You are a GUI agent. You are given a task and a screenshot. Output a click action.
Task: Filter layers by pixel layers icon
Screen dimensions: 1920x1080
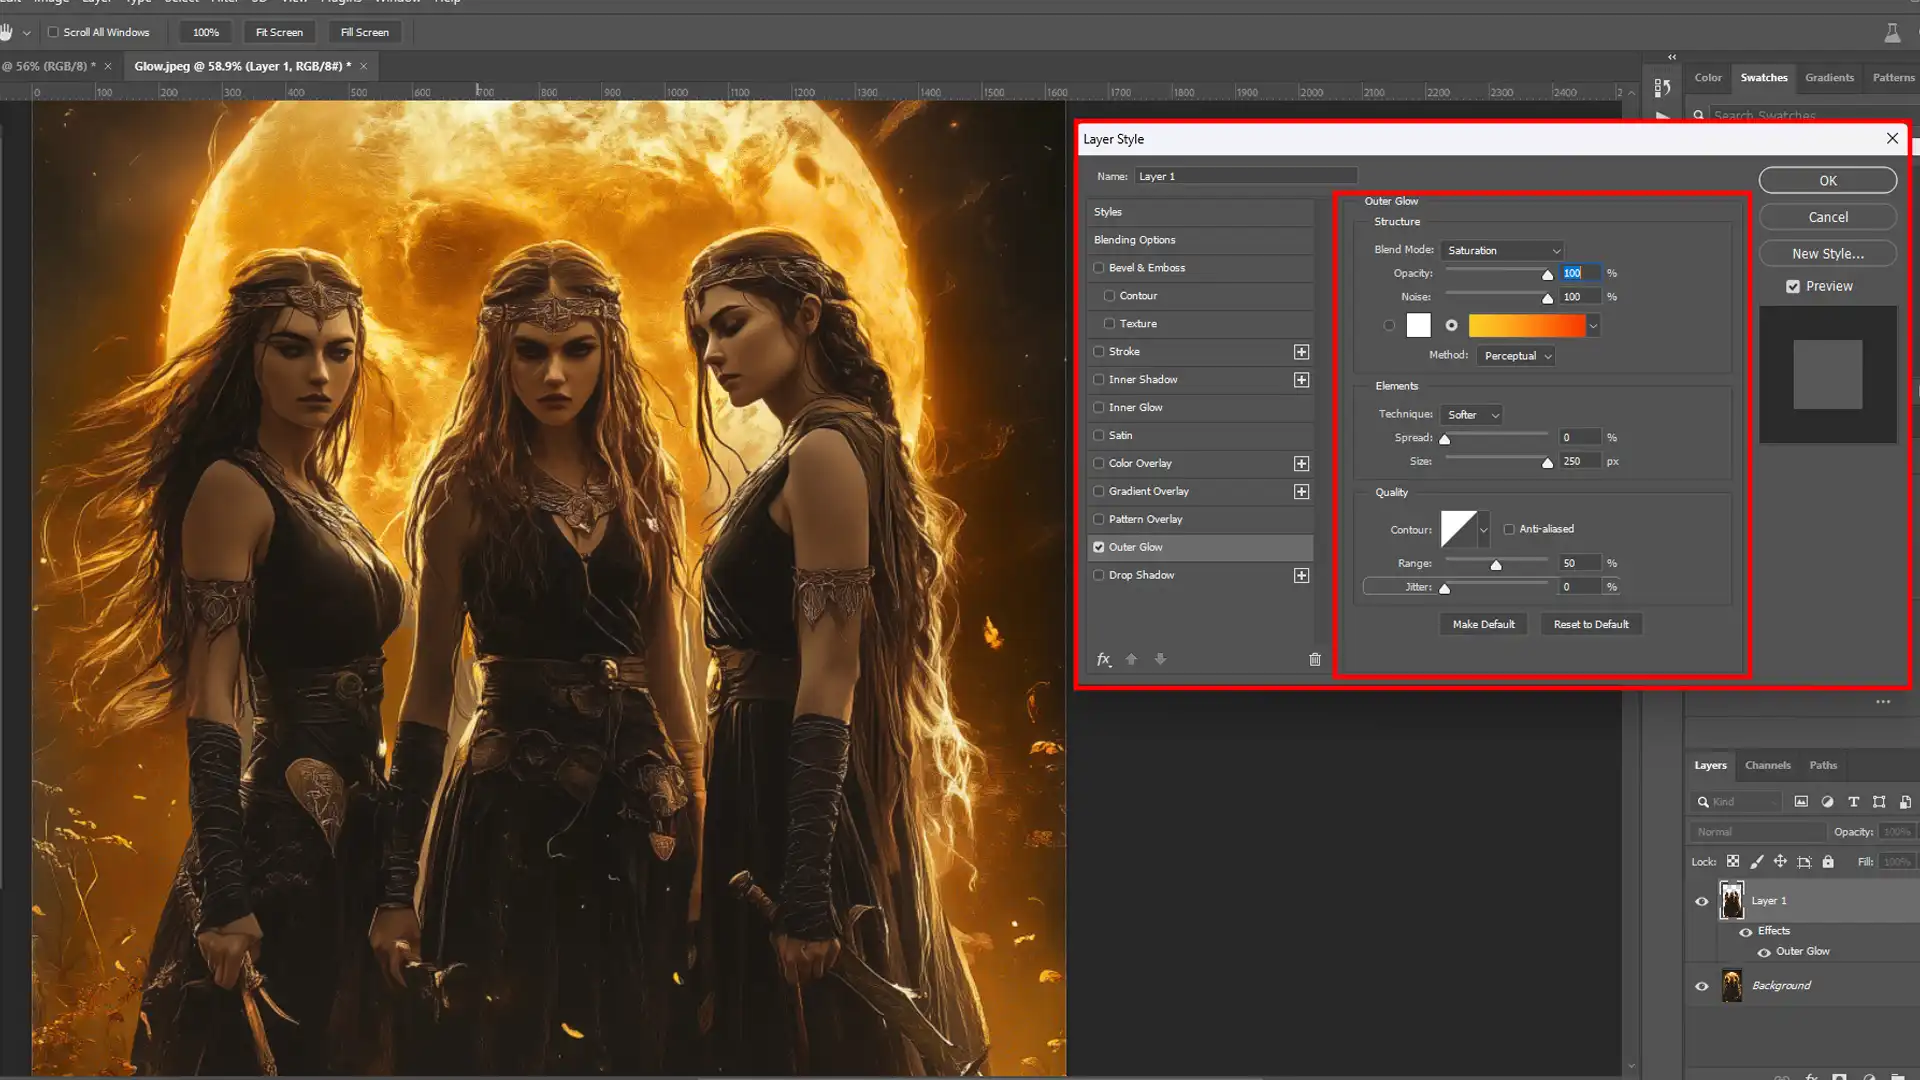(1801, 802)
